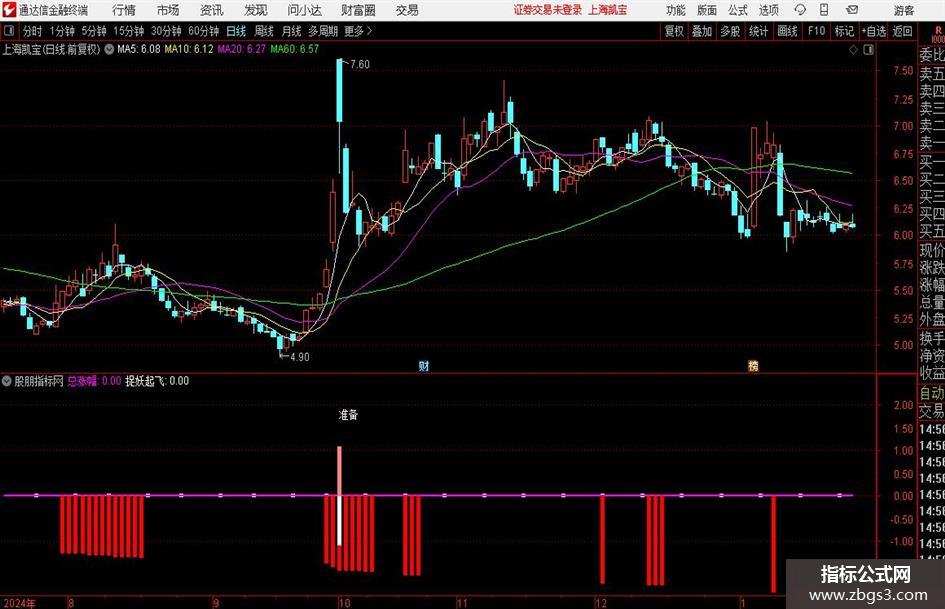
Task: Click the 2024年 label on time axis
Action: (x=19, y=603)
